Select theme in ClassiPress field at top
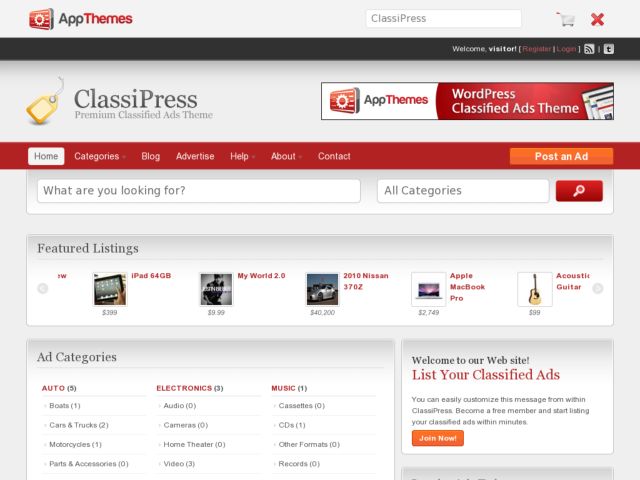Image resolution: width=640 pixels, height=480 pixels. [444, 19]
